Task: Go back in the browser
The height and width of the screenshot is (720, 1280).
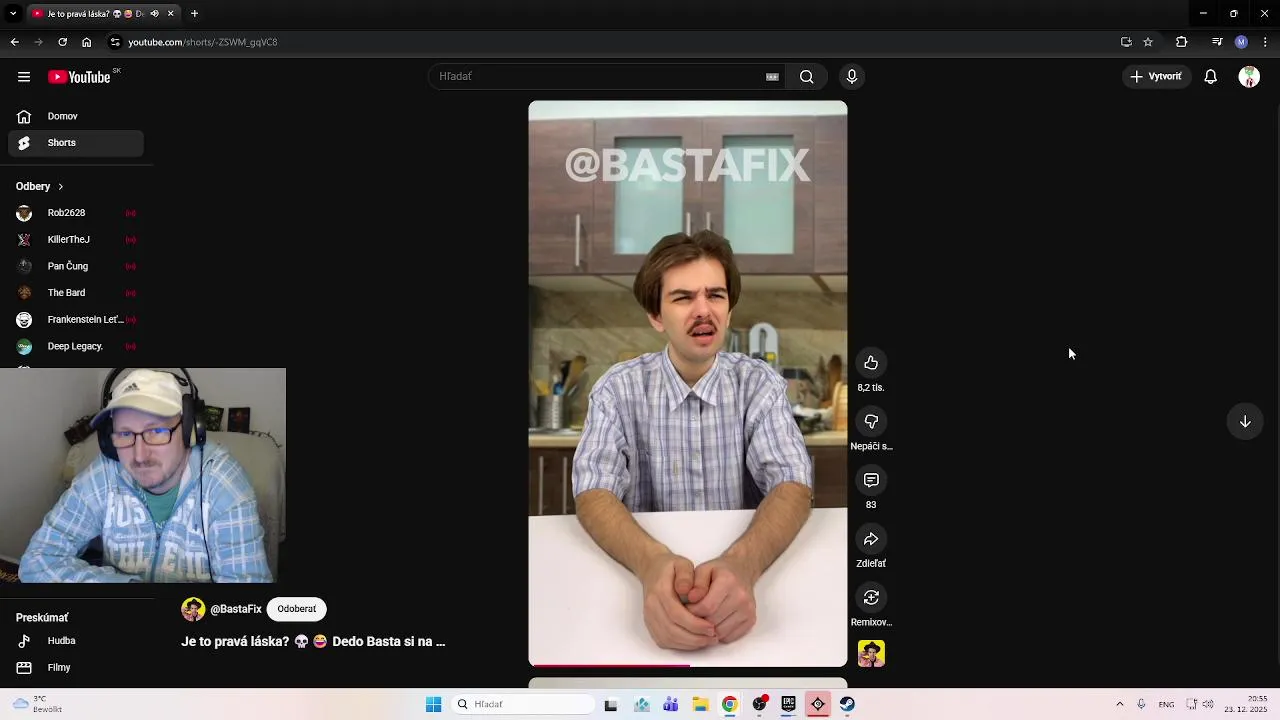Action: coord(14,42)
